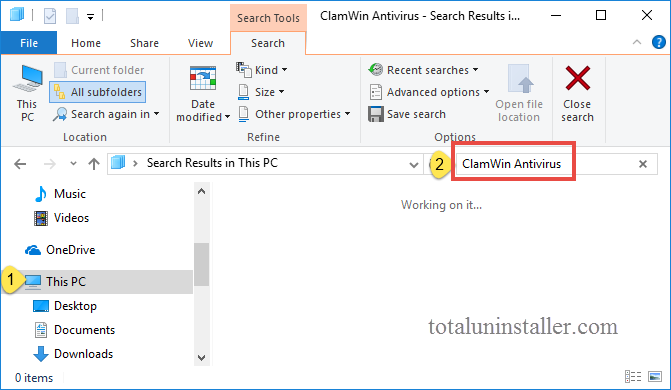Click the address bar computer icon
The height and width of the screenshot is (390, 671).
pos(118,163)
